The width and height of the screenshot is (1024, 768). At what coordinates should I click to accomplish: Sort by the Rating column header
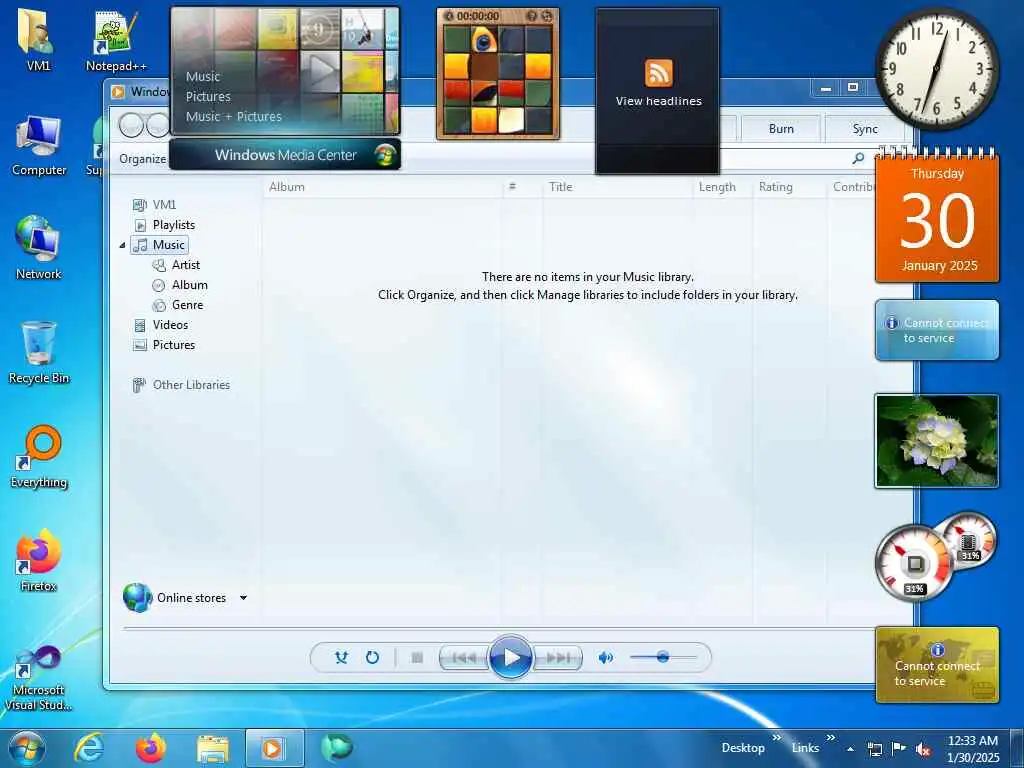tap(789, 187)
